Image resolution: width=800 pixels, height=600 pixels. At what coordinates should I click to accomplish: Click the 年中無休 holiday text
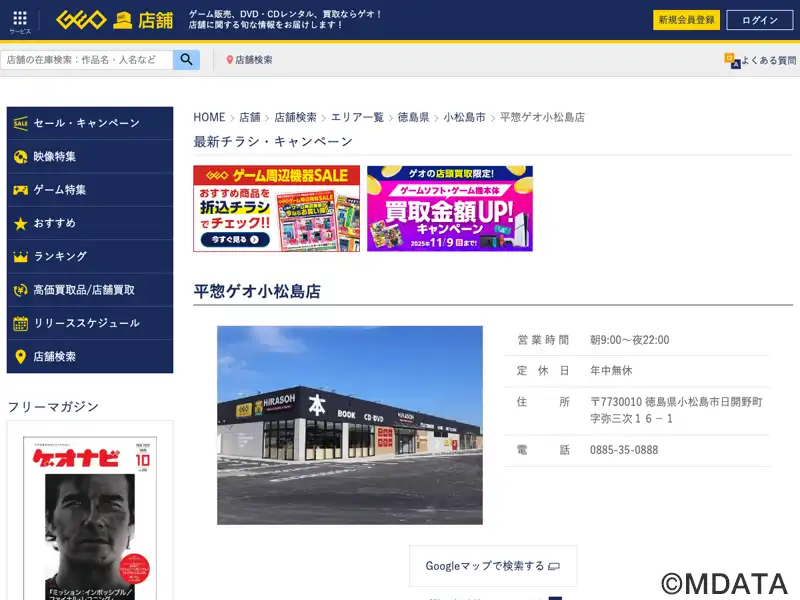(611, 370)
